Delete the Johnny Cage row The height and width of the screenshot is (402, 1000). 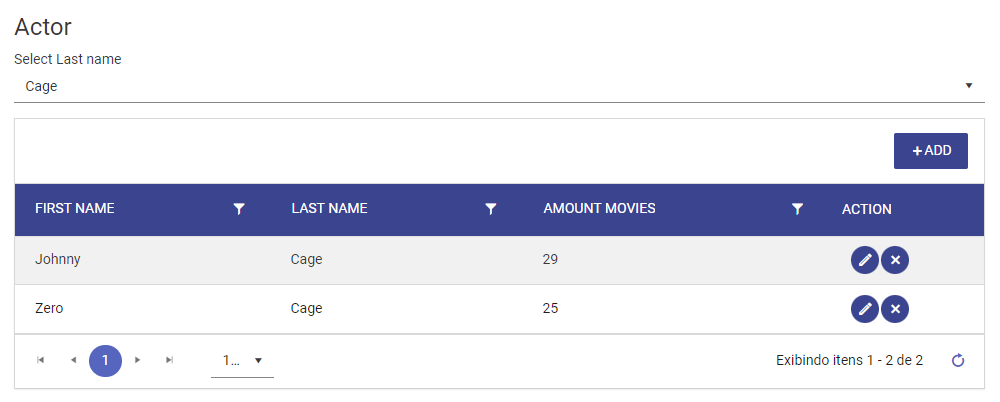point(895,260)
